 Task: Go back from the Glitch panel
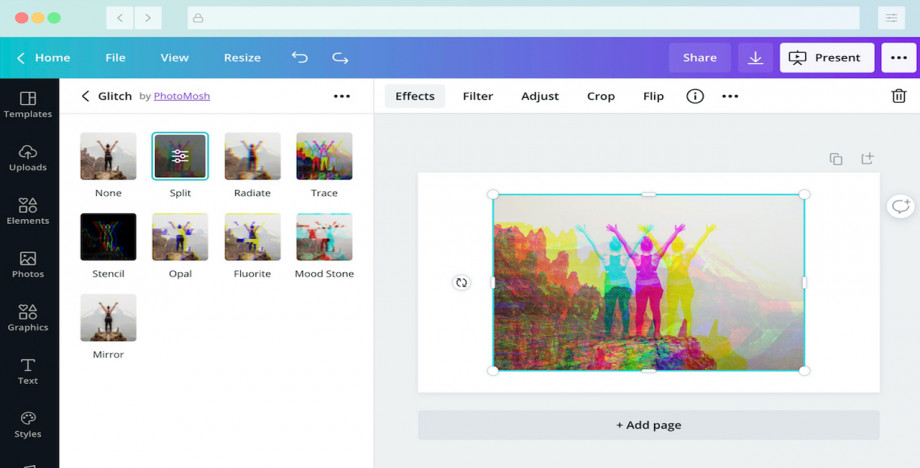[85, 96]
